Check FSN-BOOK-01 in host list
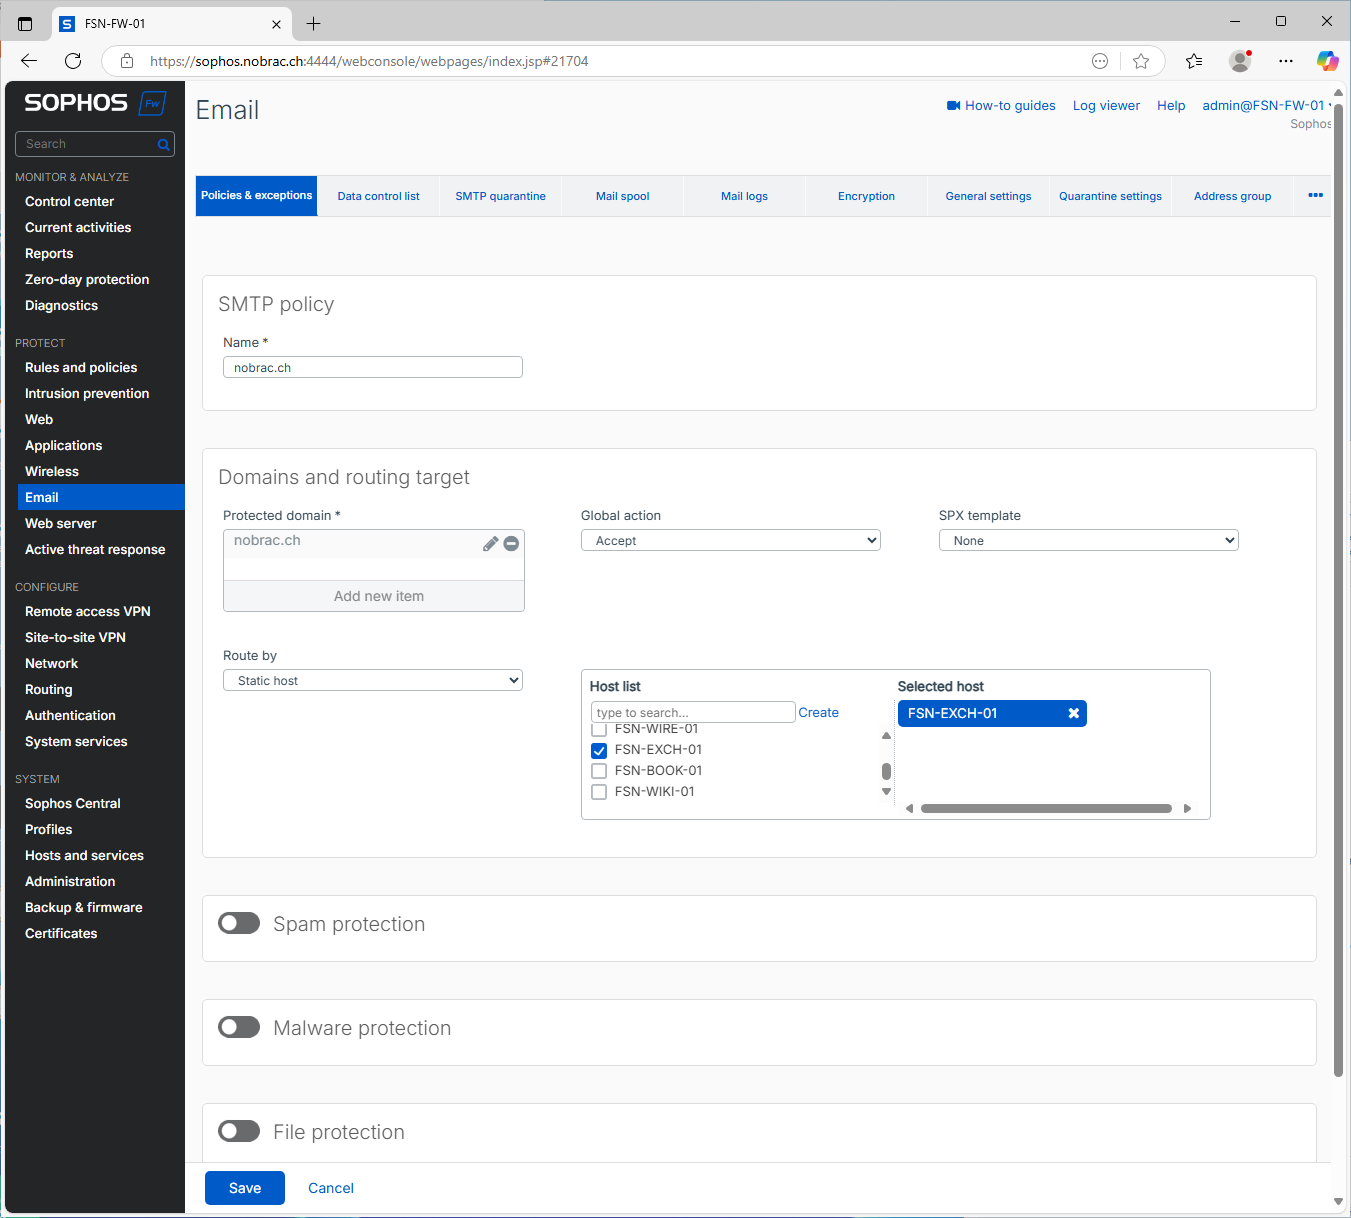 [x=599, y=771]
